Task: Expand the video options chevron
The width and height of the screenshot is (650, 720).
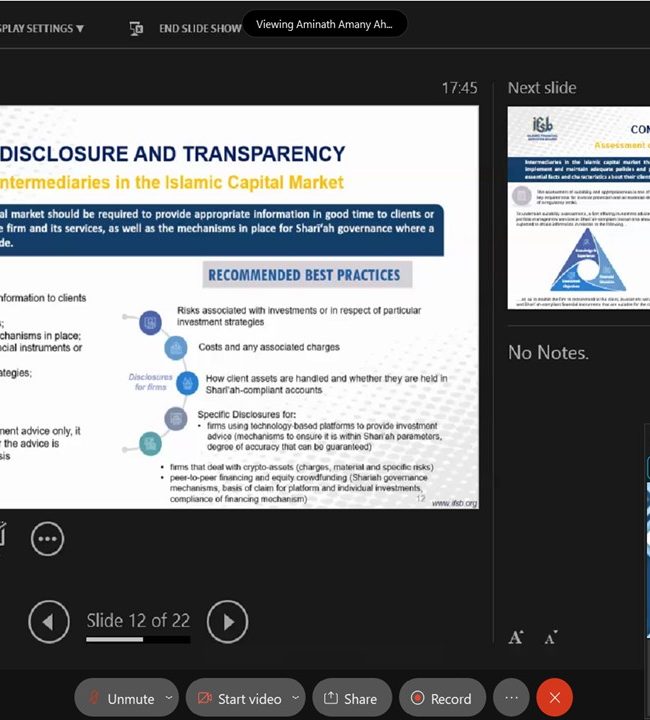Action: [x=296, y=698]
